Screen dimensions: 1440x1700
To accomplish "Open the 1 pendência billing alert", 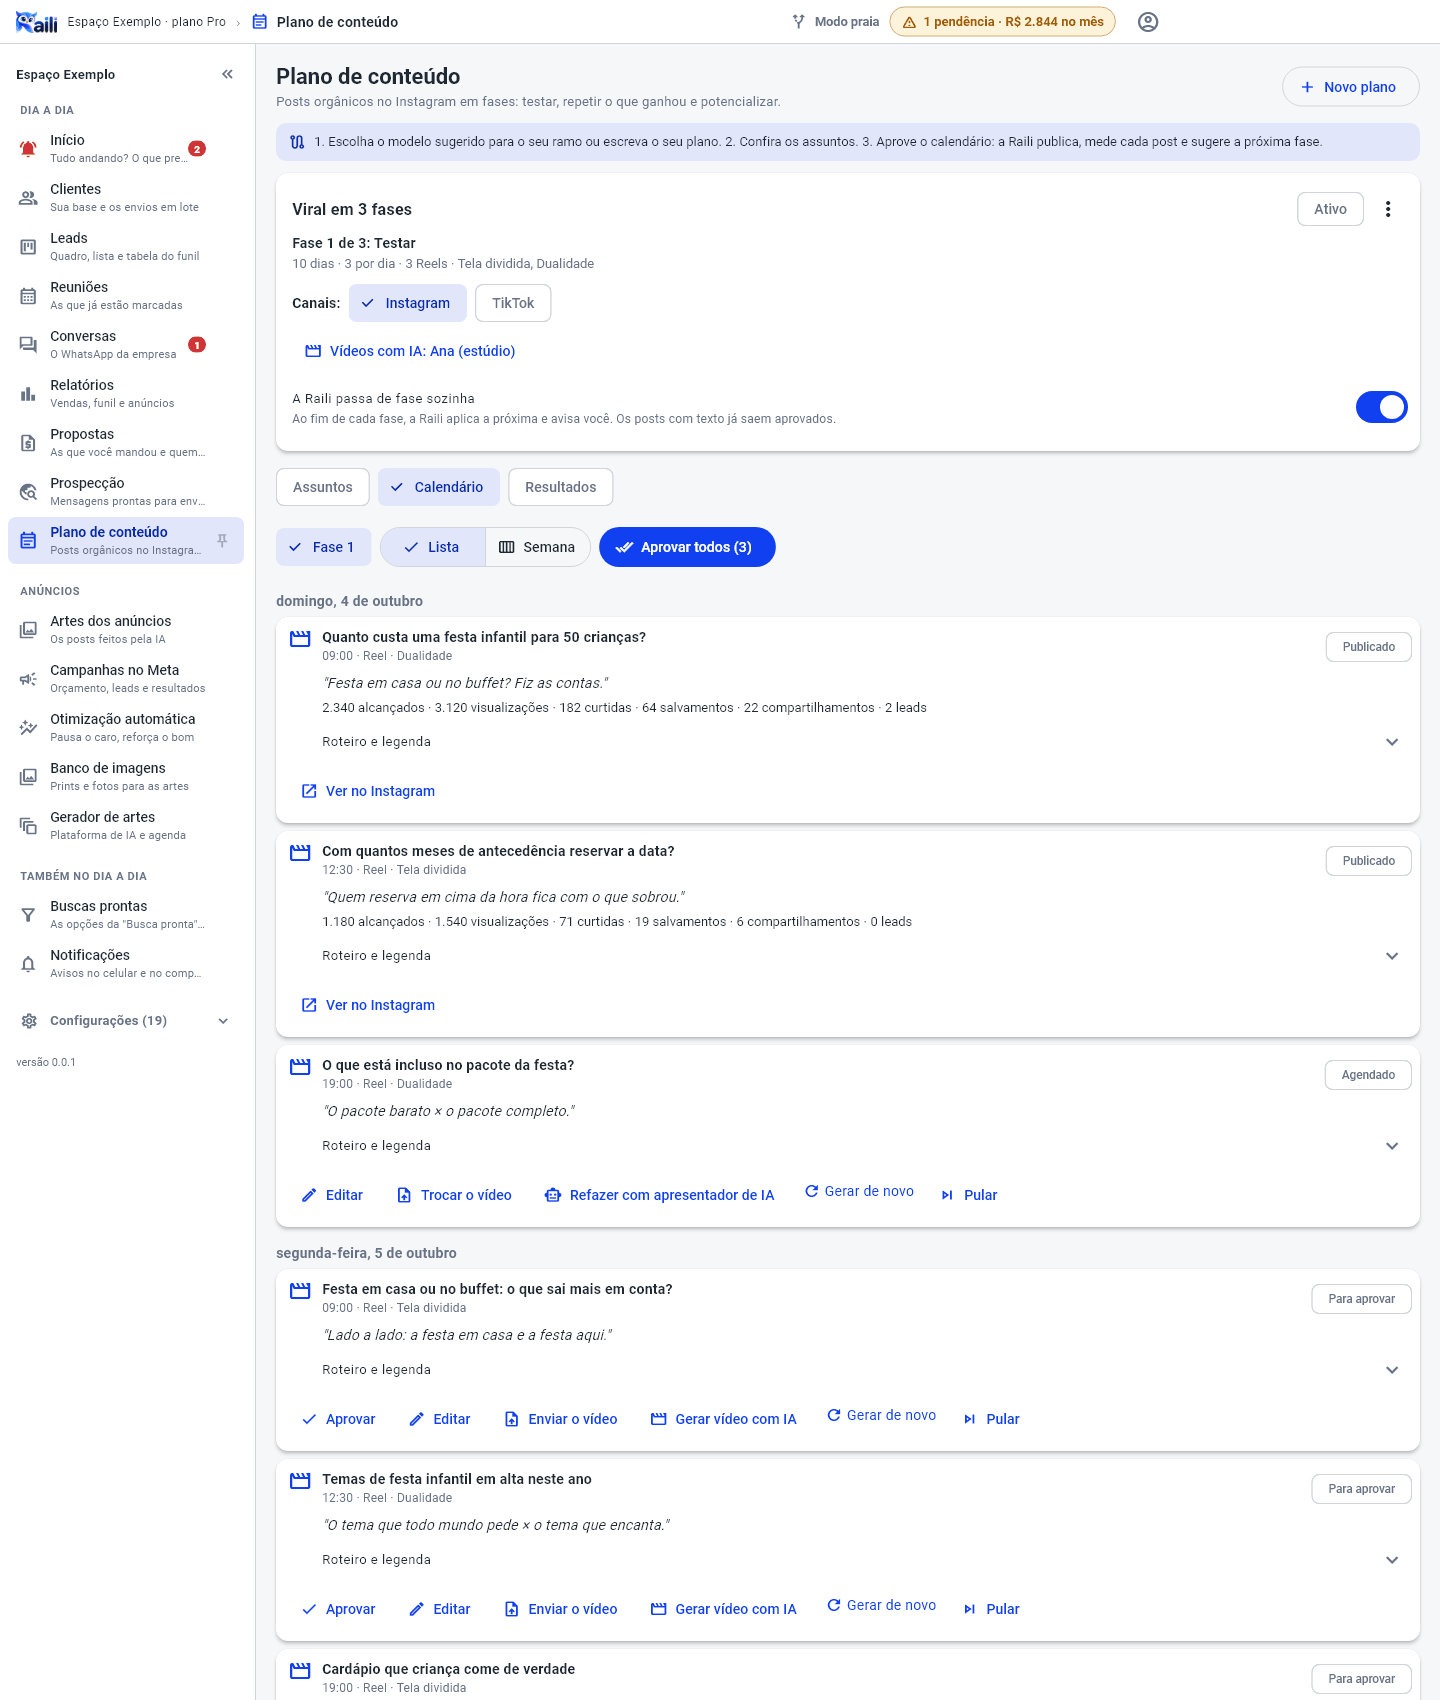I will click(1003, 22).
